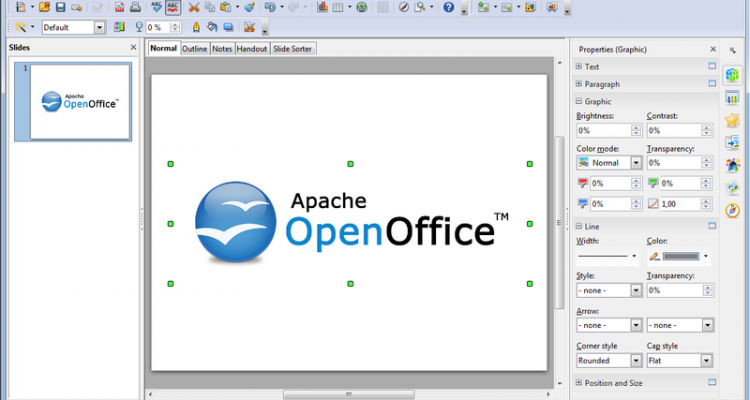Toggle Display Grid dotted icon

click(x=383, y=7)
